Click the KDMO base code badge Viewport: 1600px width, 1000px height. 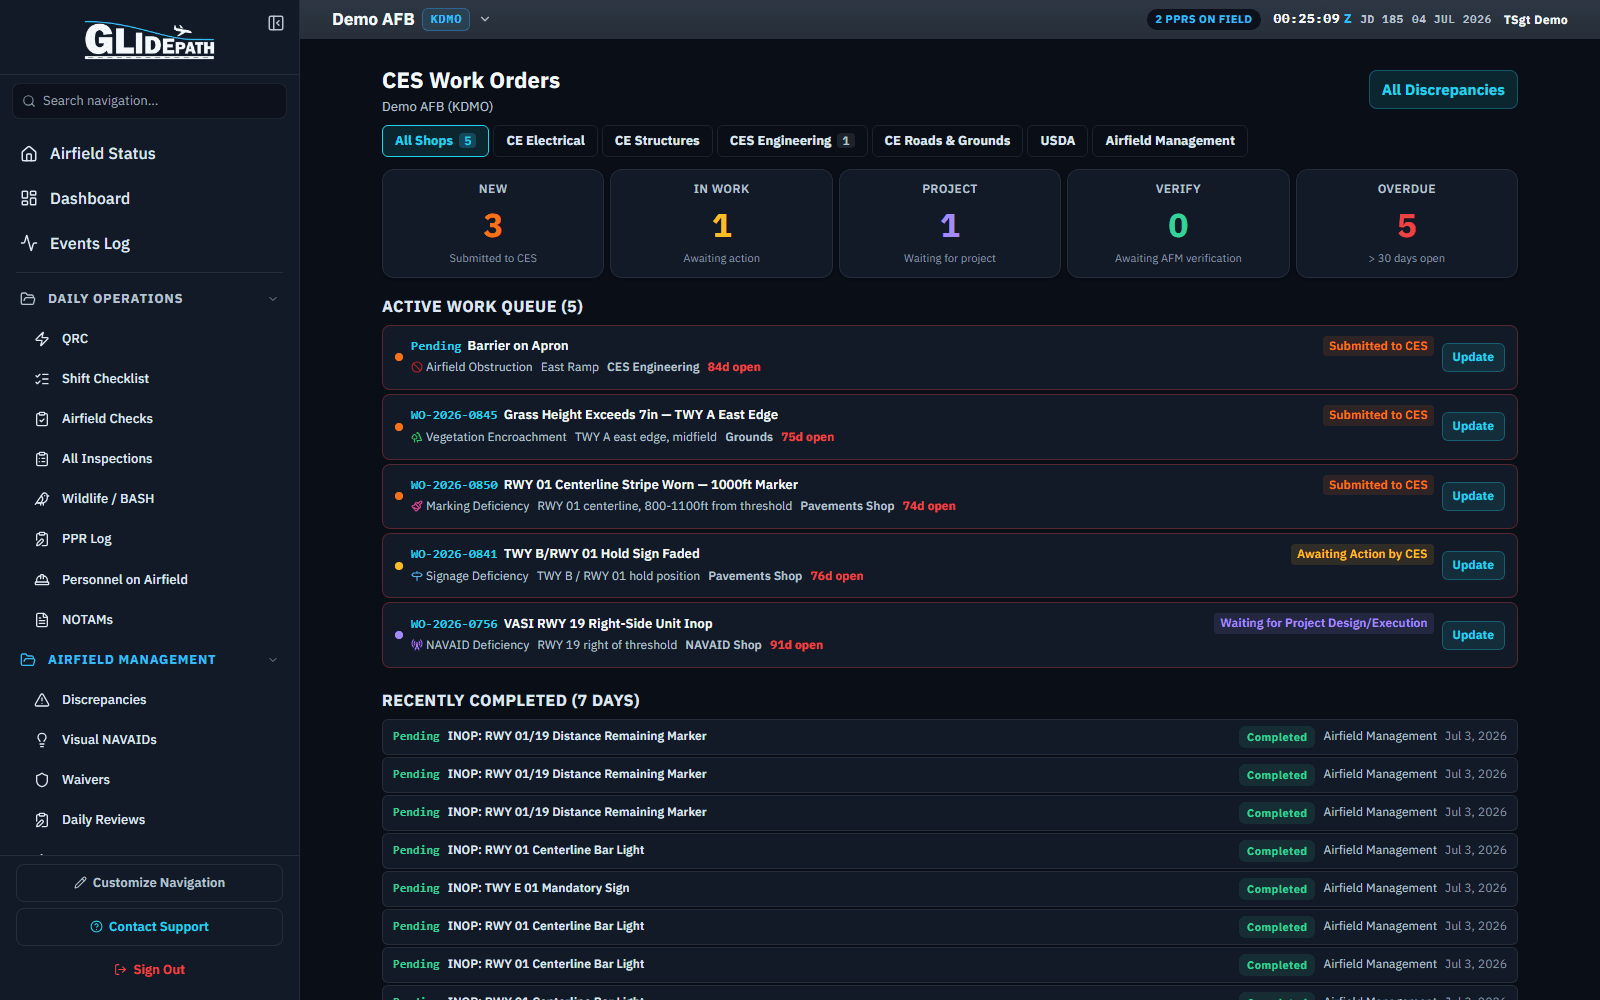446,19
